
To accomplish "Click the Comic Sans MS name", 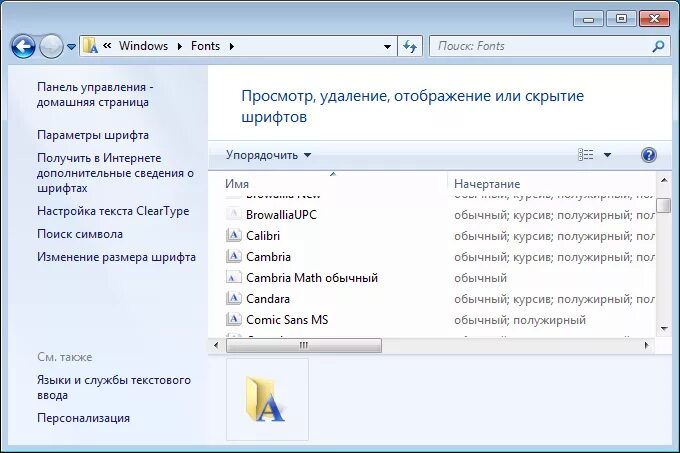I will click(287, 320).
